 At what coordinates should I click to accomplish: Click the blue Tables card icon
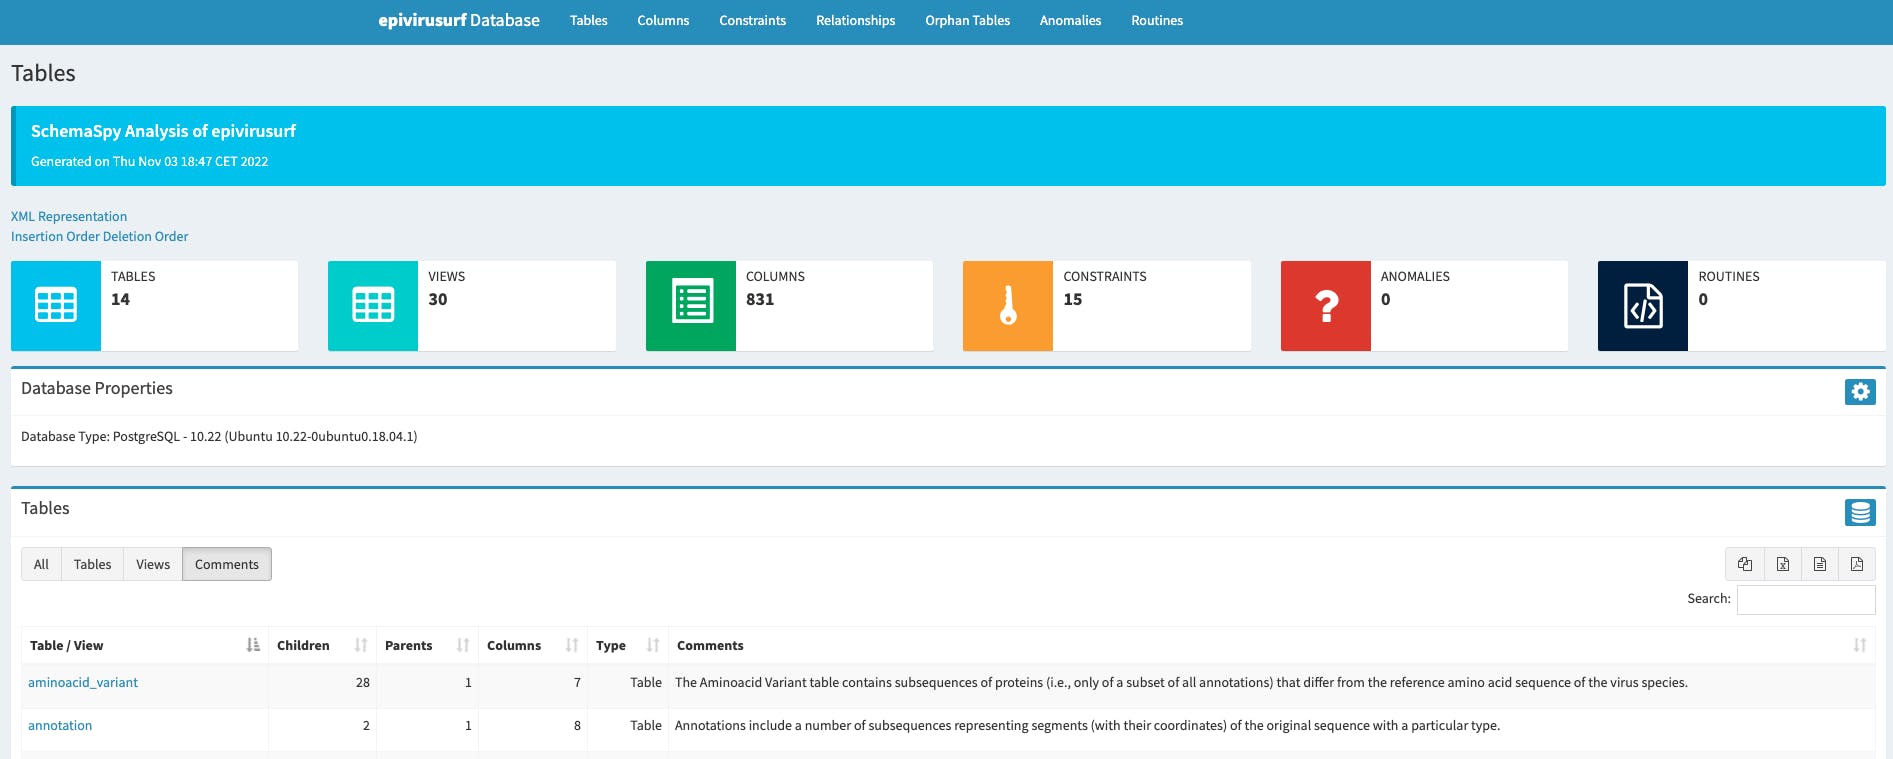pos(56,305)
